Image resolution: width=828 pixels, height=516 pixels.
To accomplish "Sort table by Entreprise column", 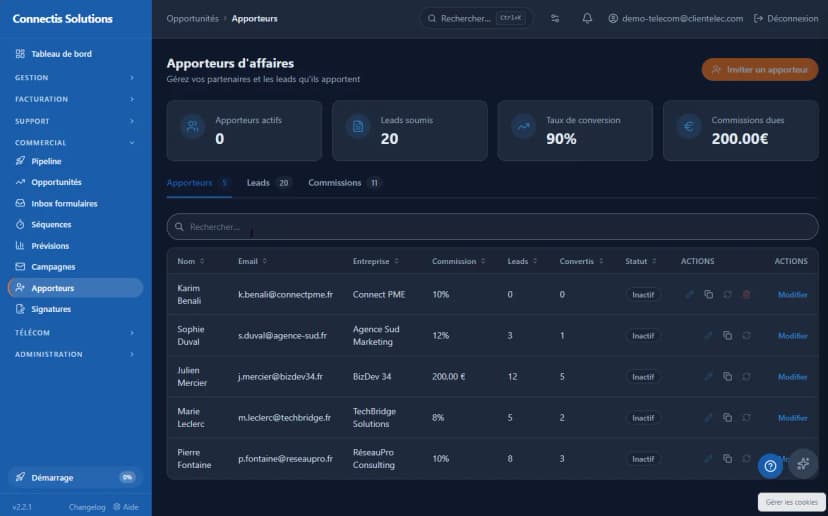I will tap(376, 261).
